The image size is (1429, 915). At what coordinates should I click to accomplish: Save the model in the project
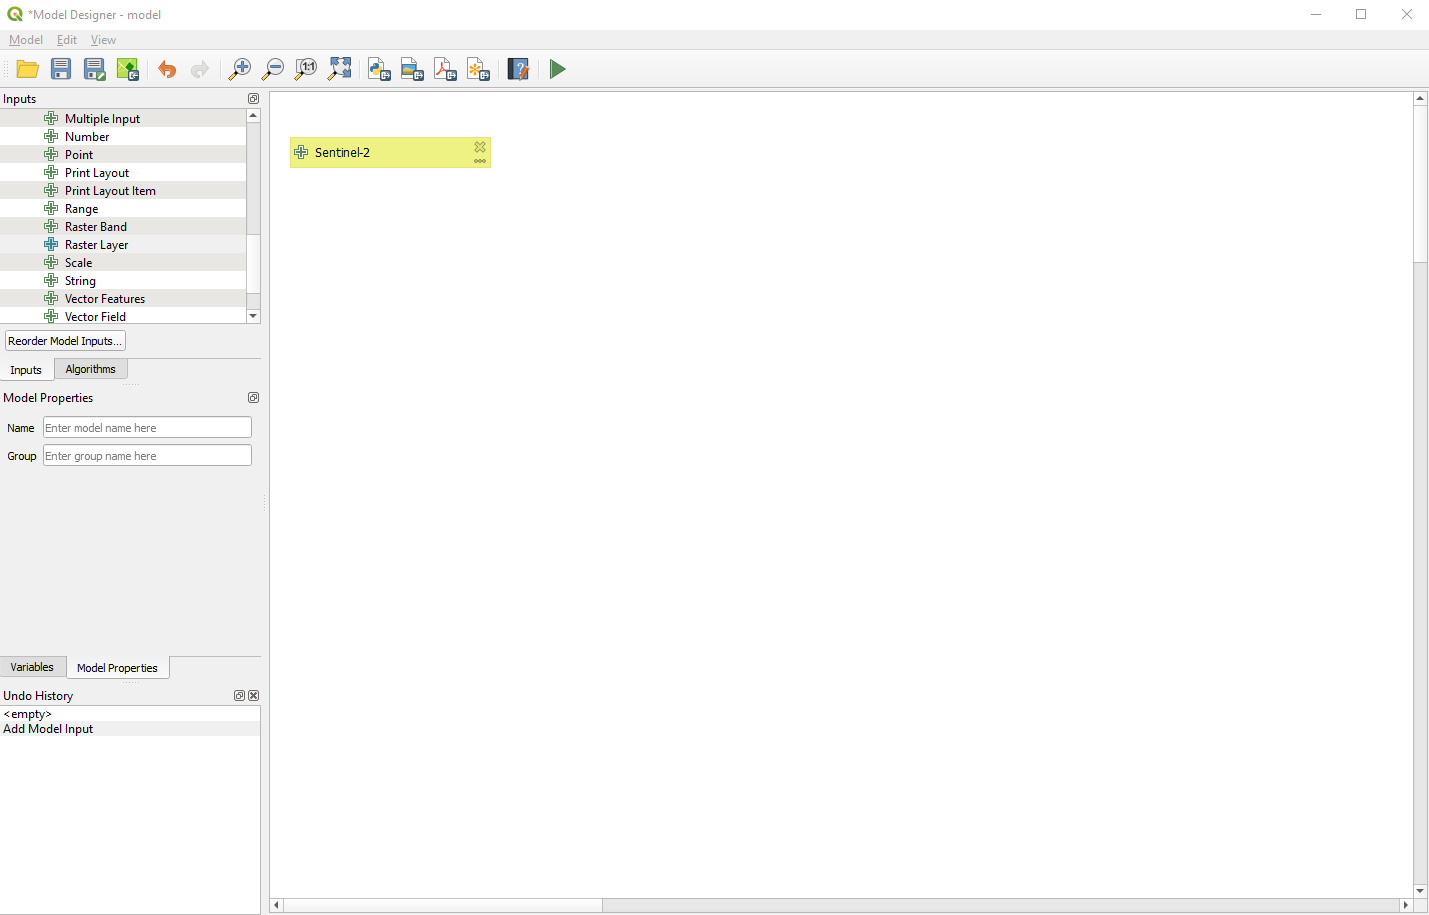tap(128, 69)
